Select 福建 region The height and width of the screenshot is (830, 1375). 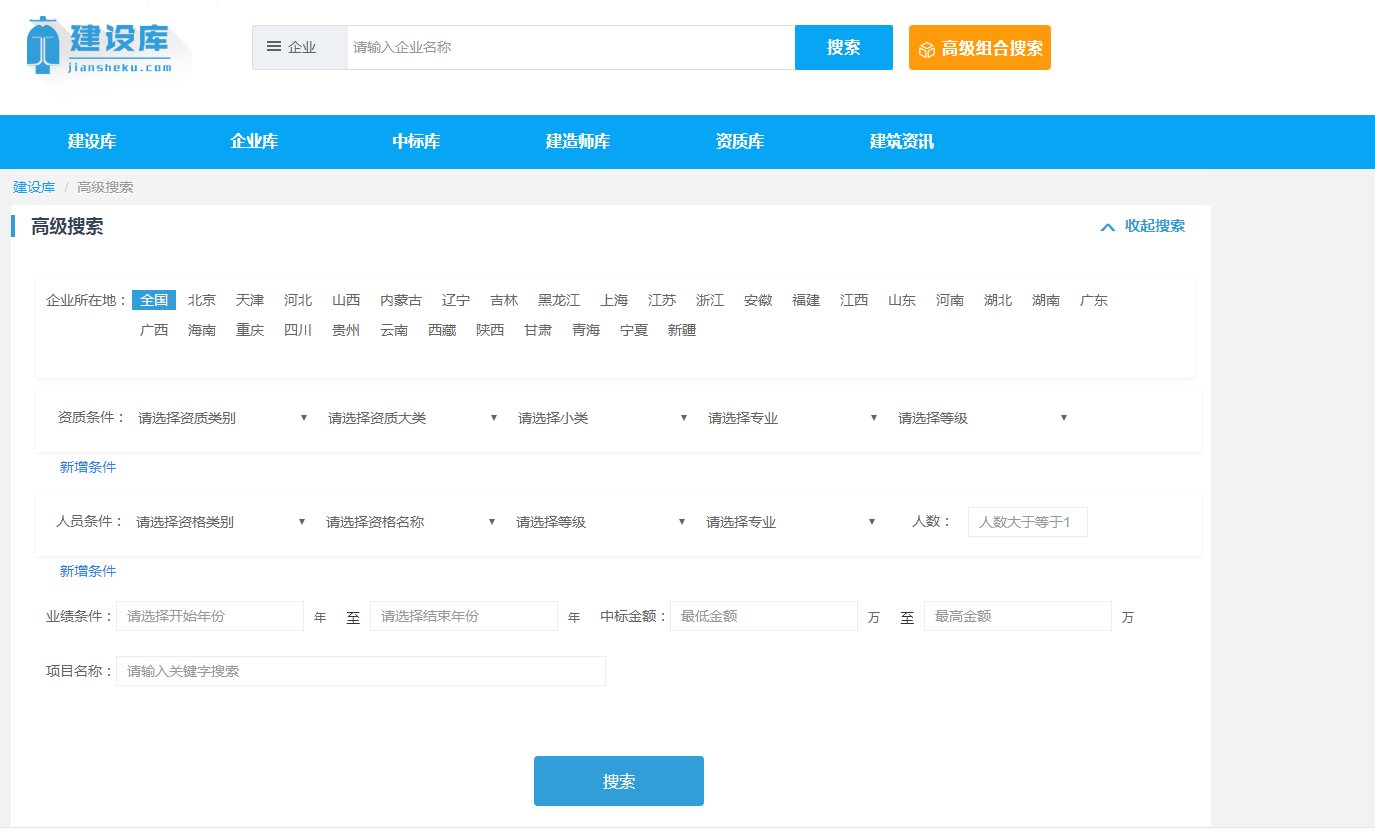(x=806, y=300)
